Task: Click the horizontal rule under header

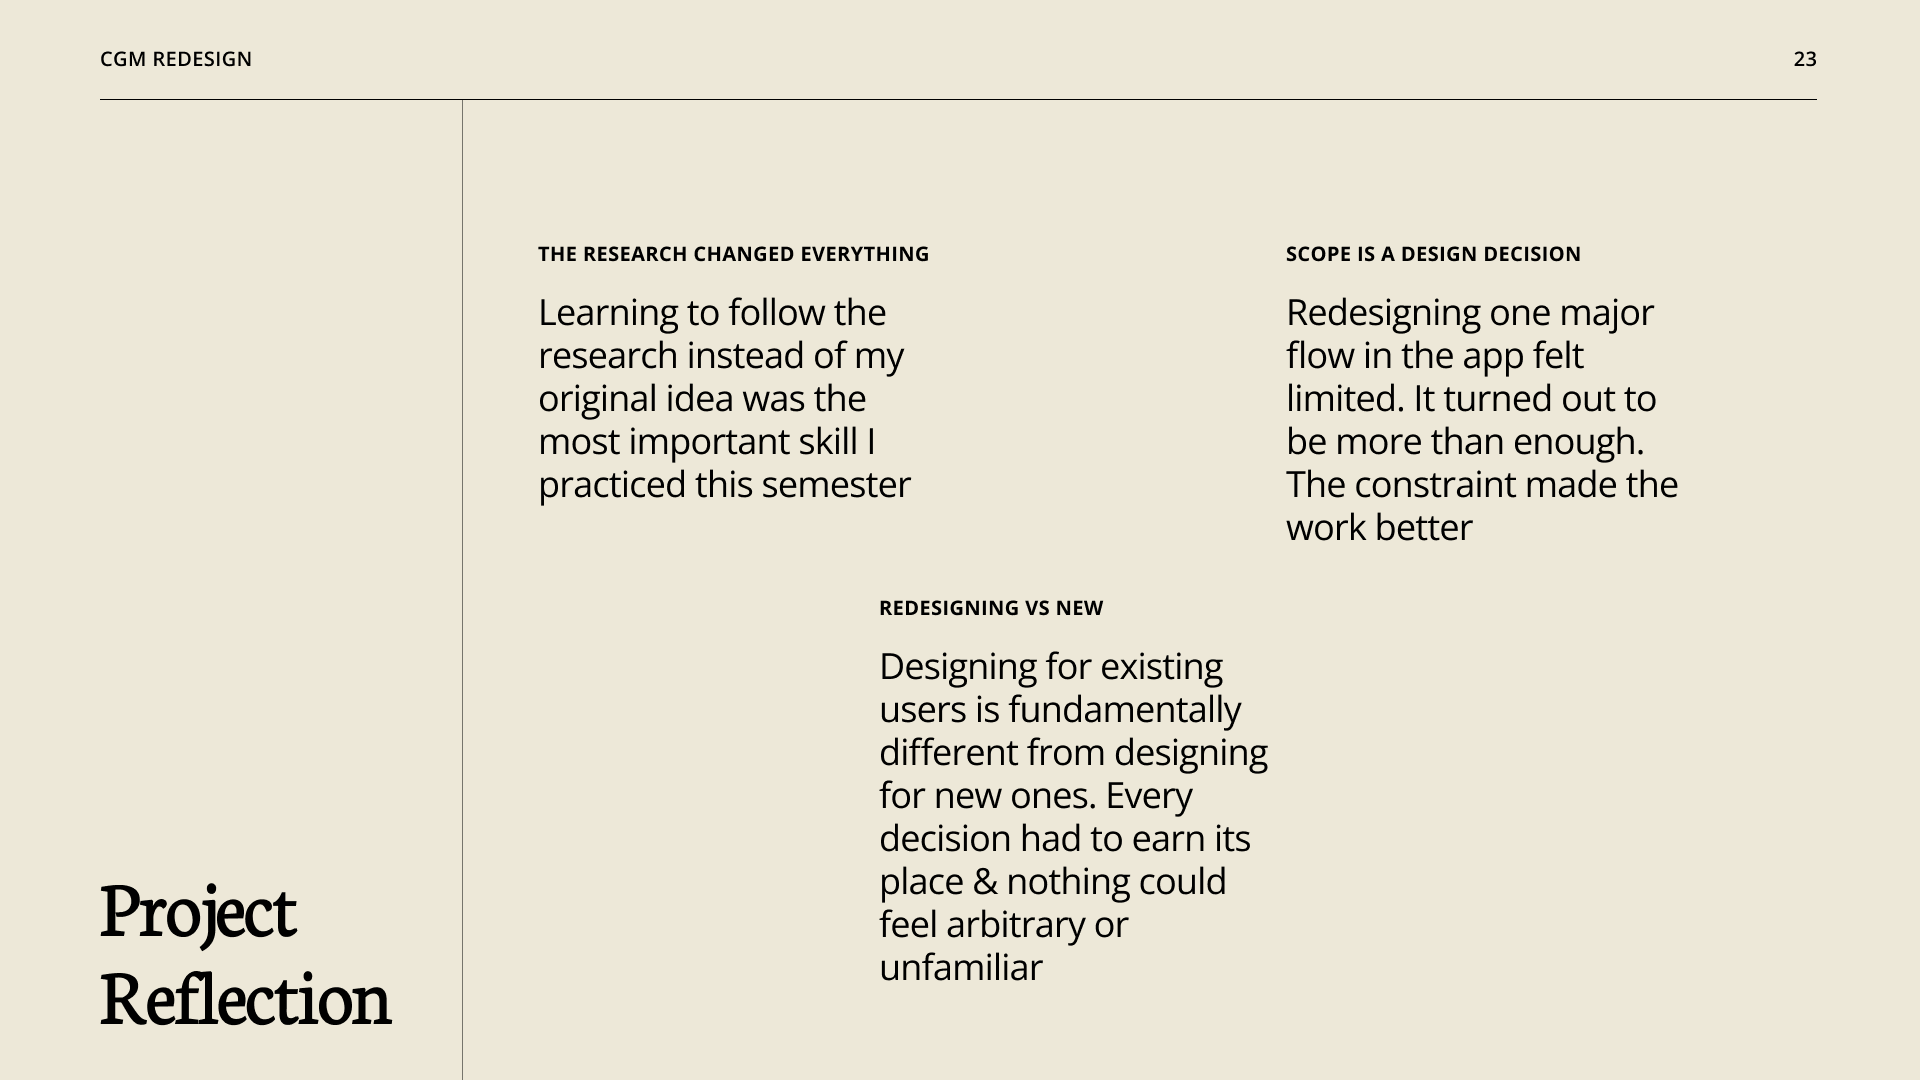Action: tap(958, 99)
